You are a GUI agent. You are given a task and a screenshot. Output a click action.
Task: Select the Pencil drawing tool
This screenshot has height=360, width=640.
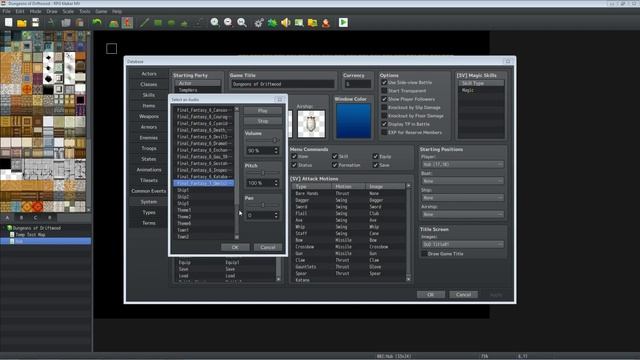144,22
